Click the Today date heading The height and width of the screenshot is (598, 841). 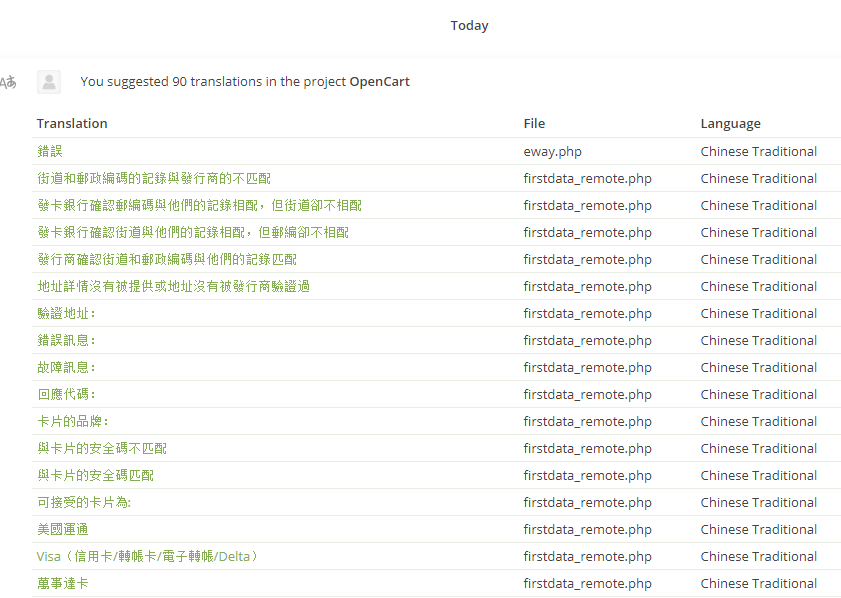pos(469,26)
